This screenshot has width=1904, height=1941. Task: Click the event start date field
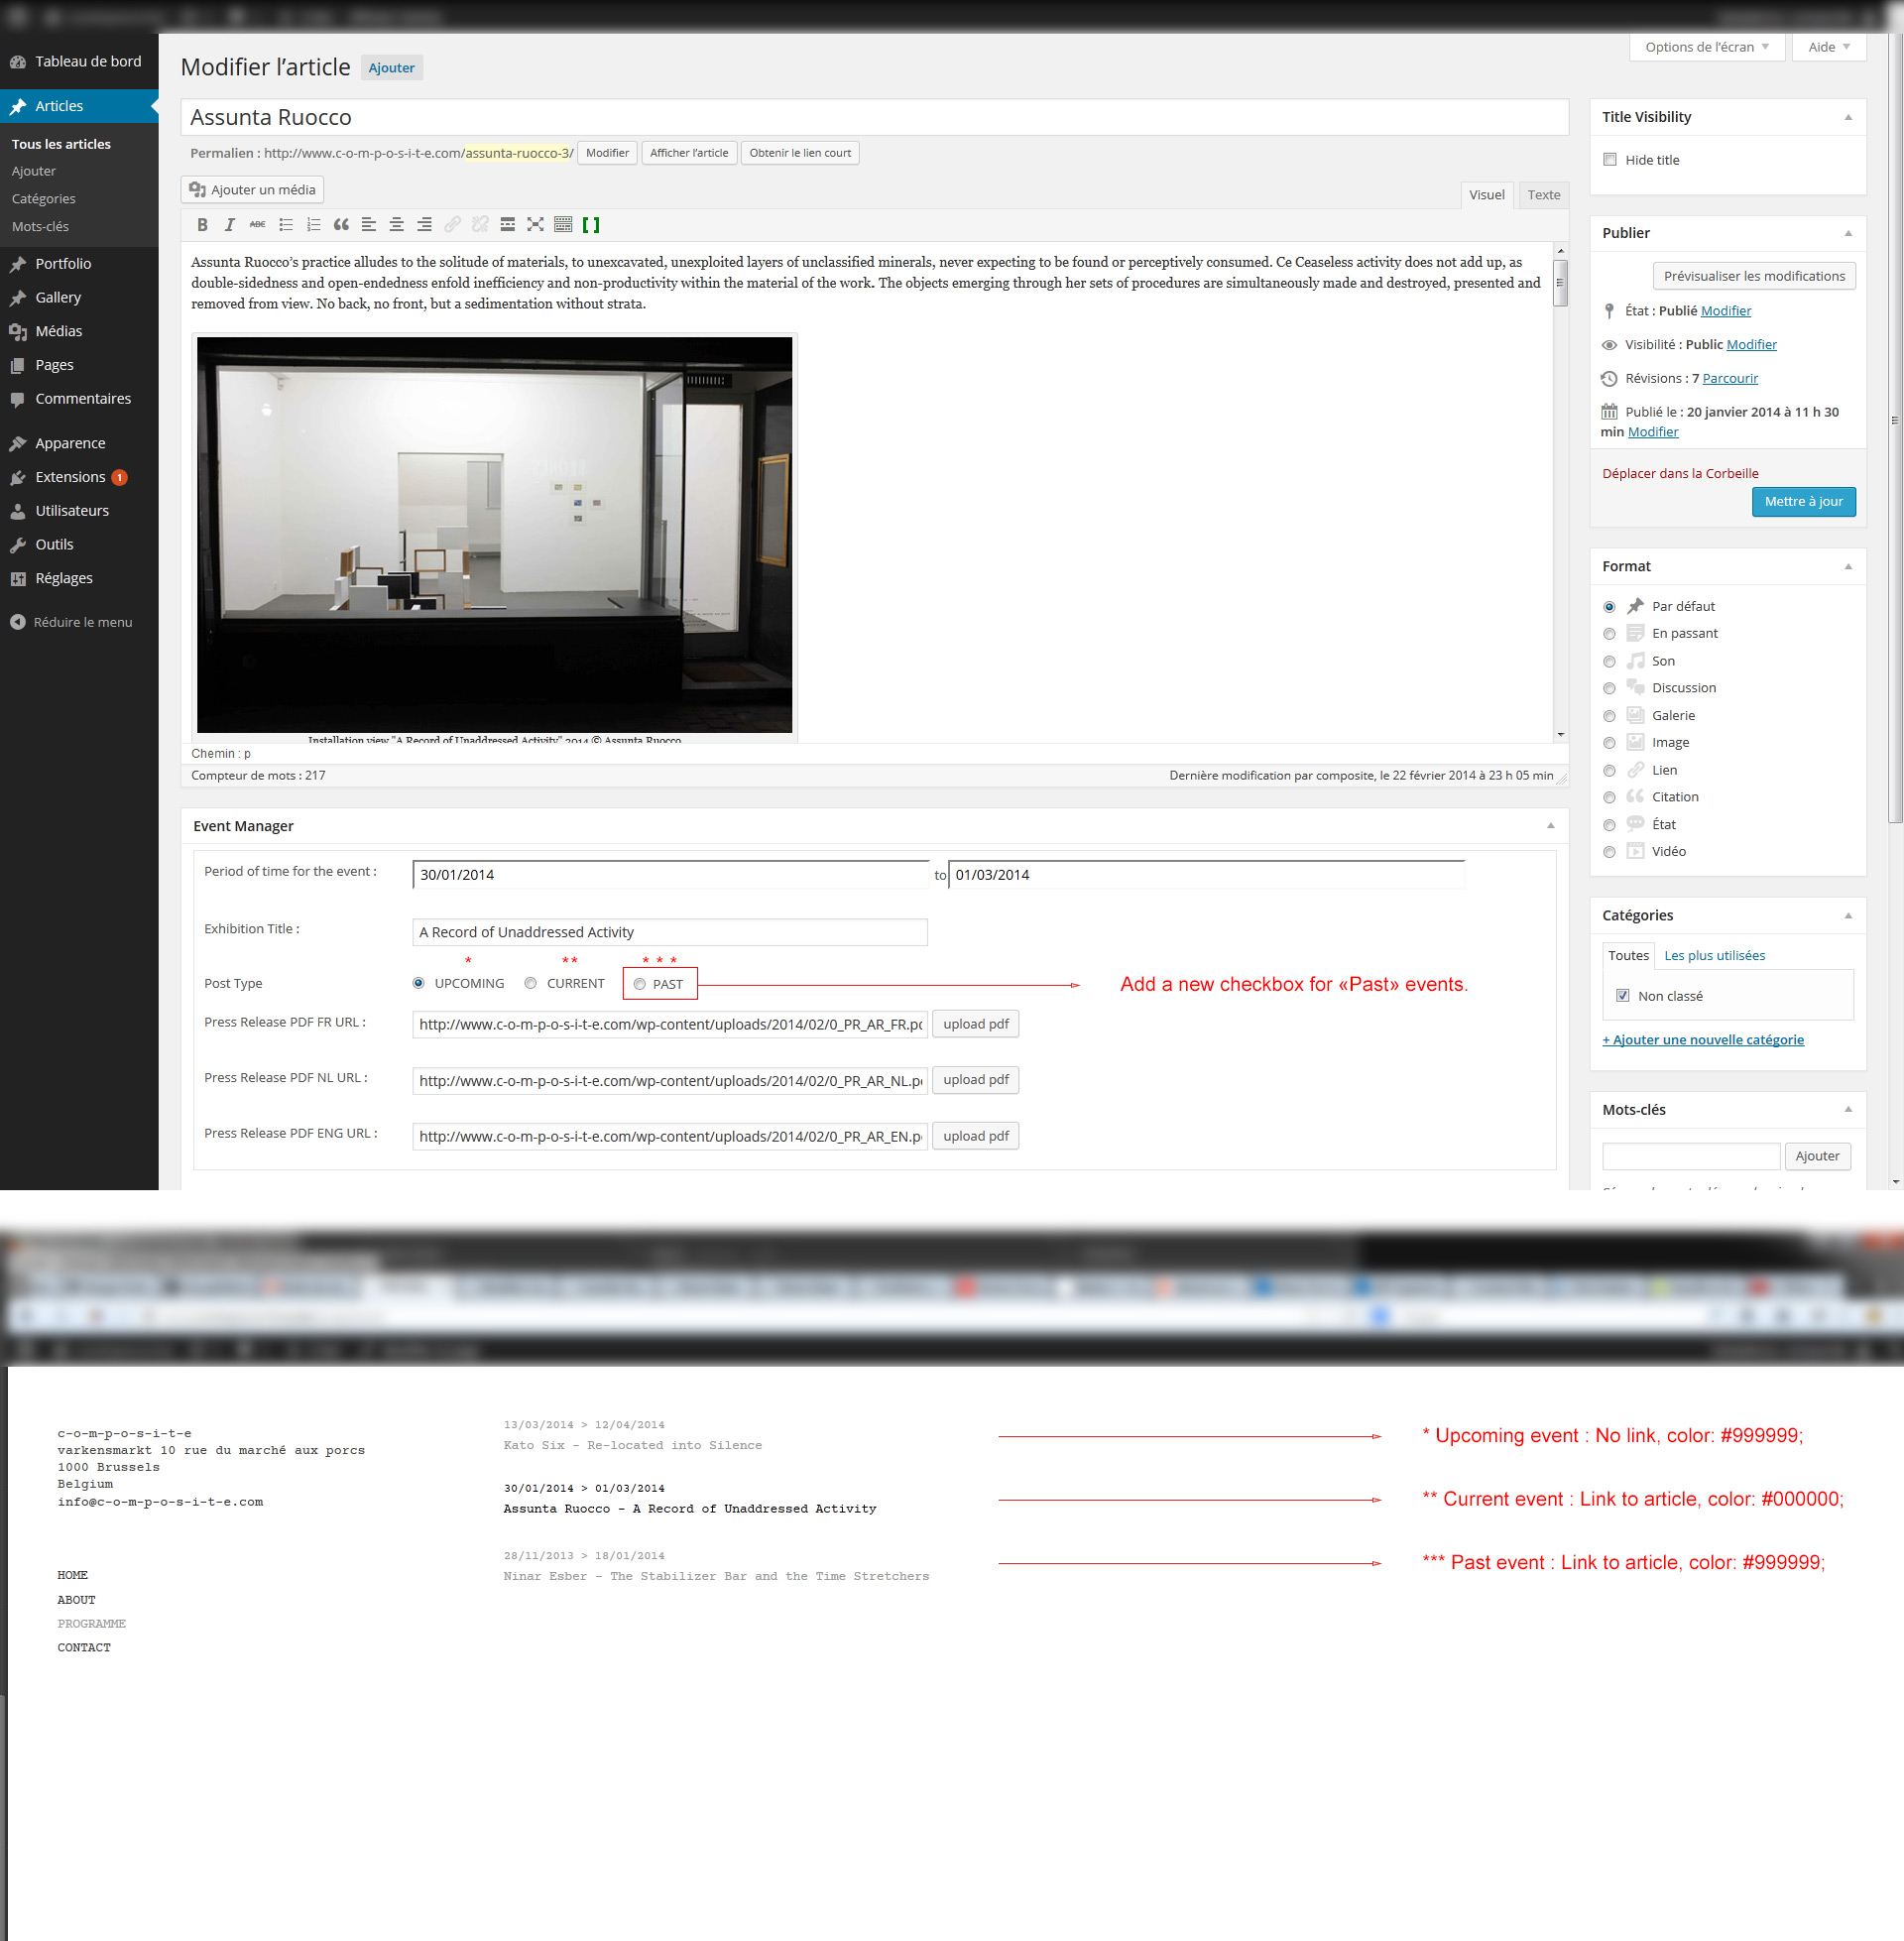pos(670,874)
